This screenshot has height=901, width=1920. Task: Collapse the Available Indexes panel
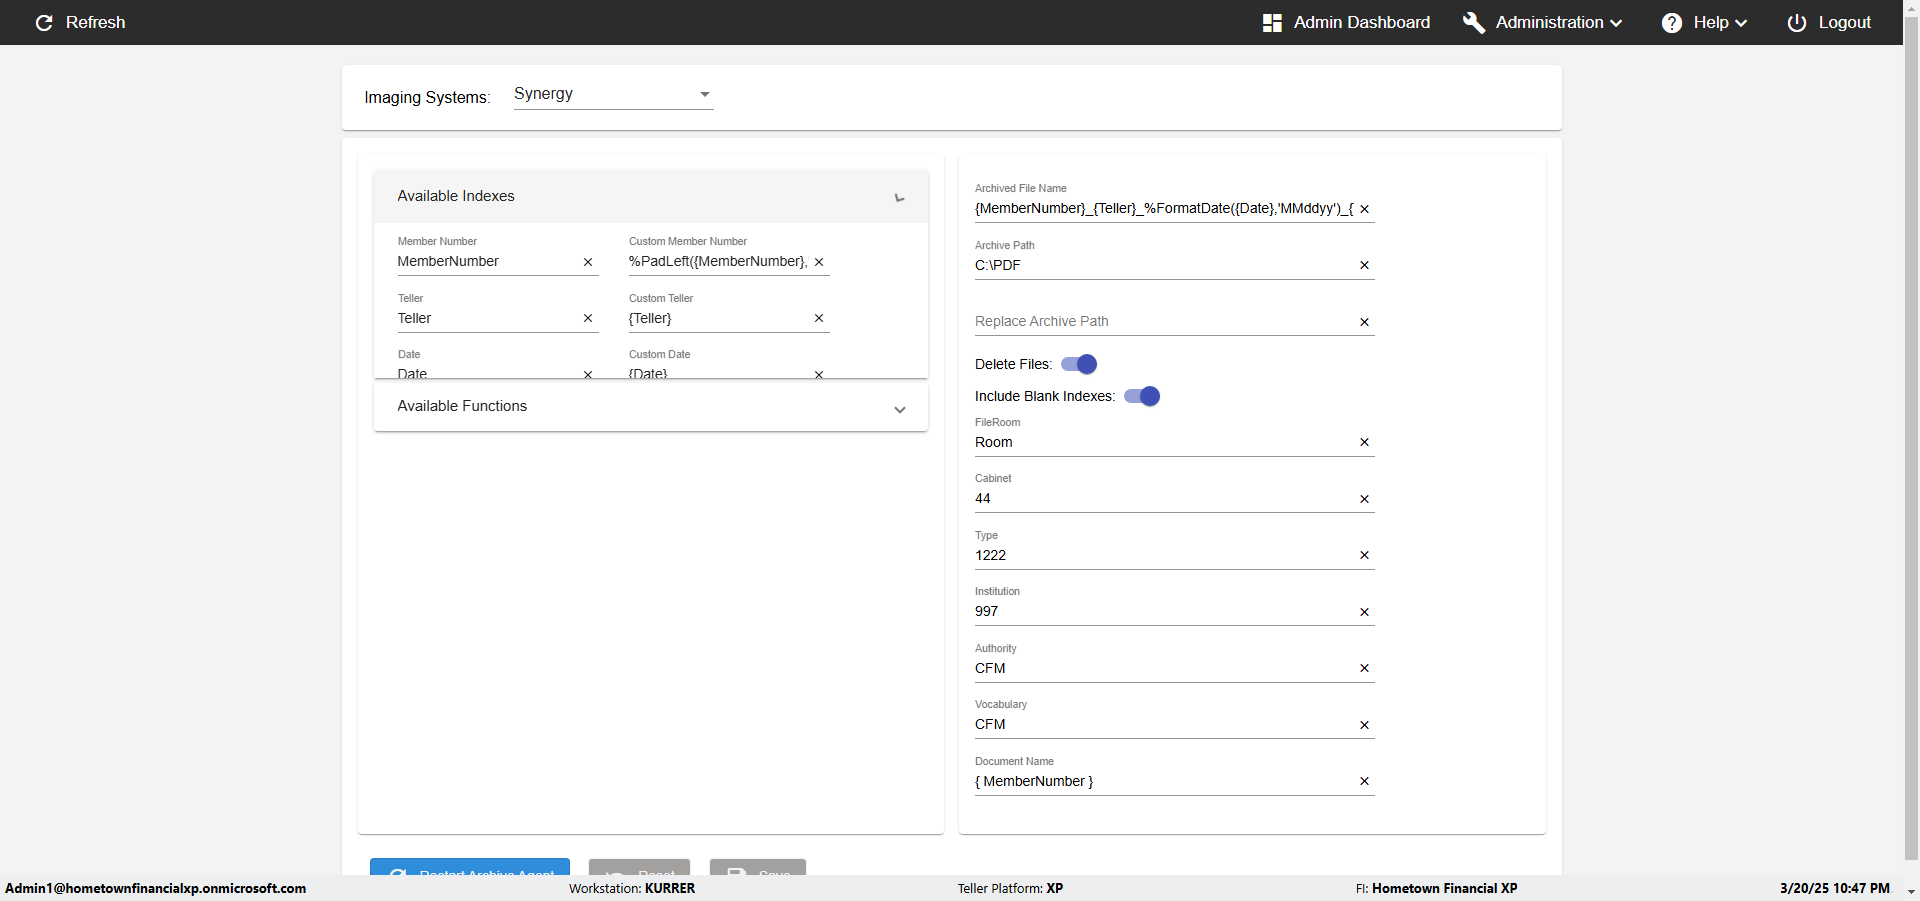click(899, 197)
